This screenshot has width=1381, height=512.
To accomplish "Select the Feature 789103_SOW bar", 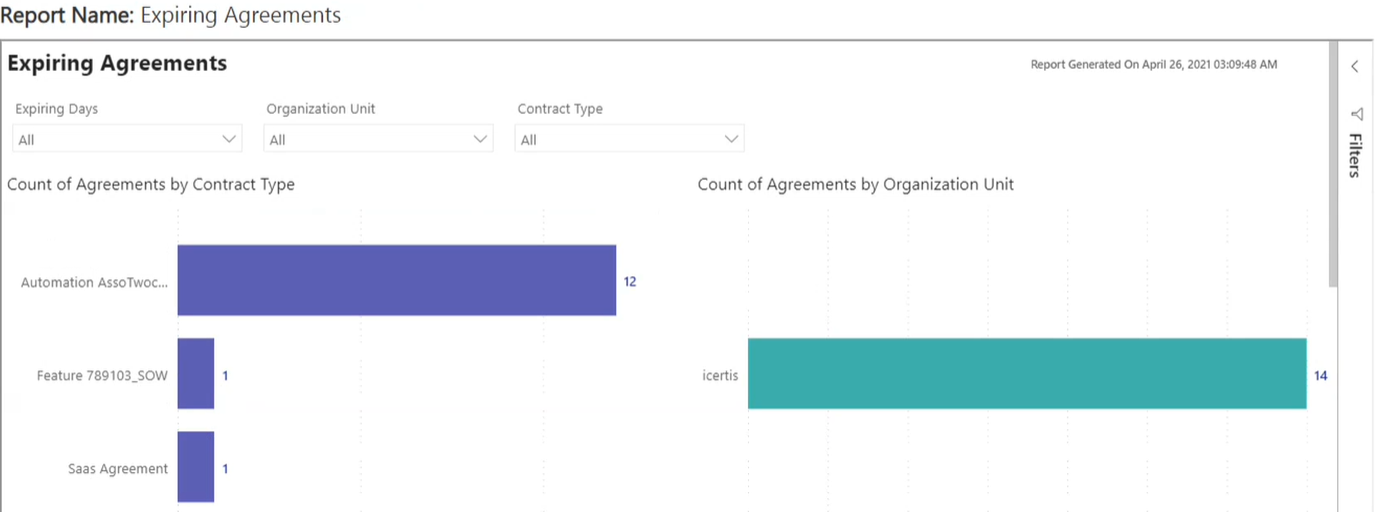I will point(196,374).
